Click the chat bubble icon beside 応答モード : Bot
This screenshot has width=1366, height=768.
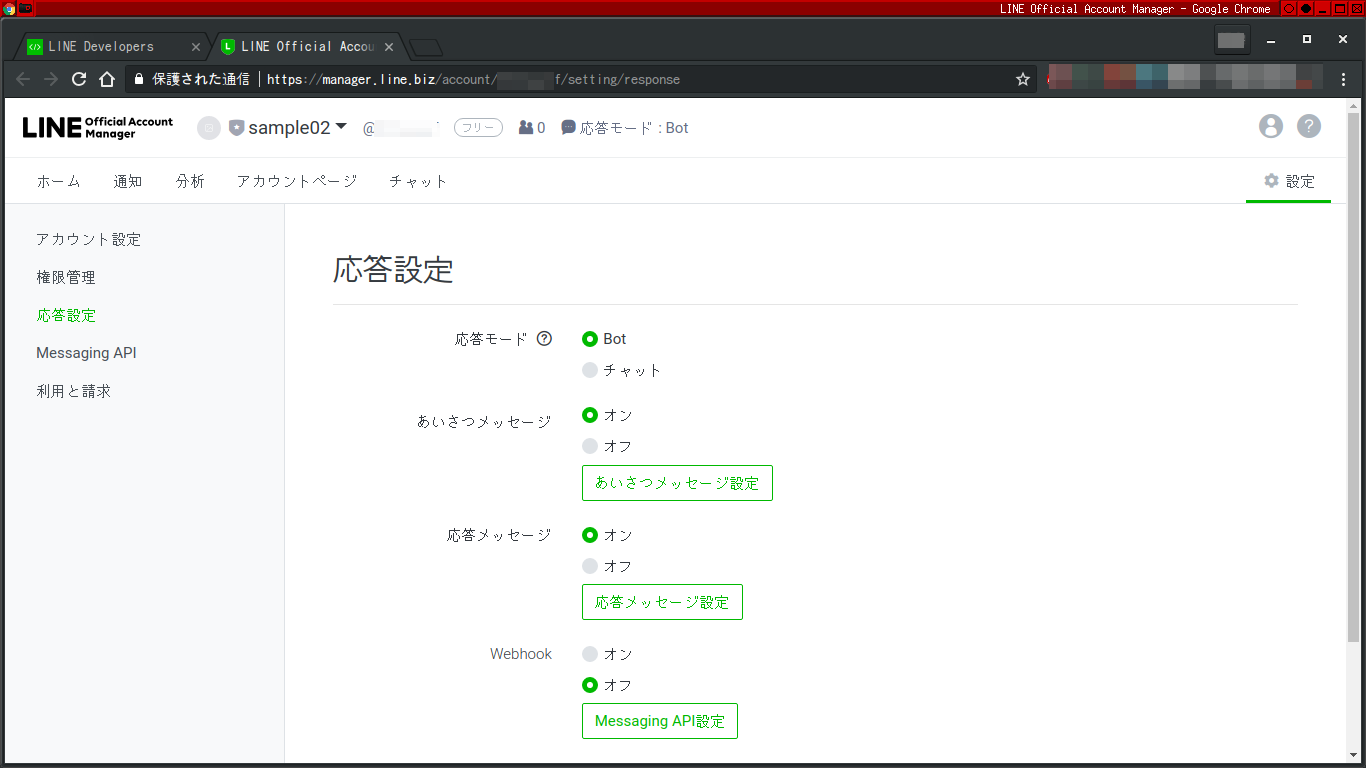(x=569, y=127)
